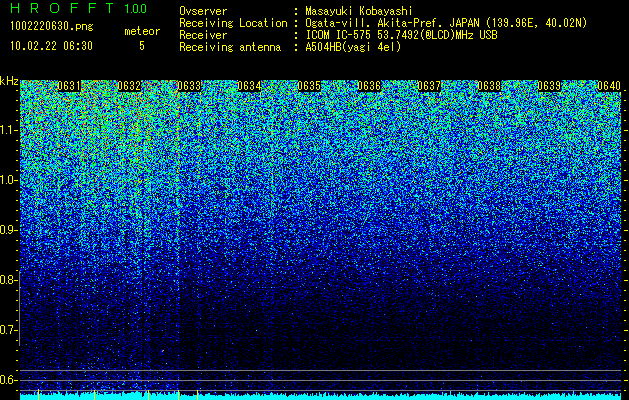Viewport: 629px width, 400px height.
Task: Click the file name 1002220630.png
Action: click(x=52, y=26)
